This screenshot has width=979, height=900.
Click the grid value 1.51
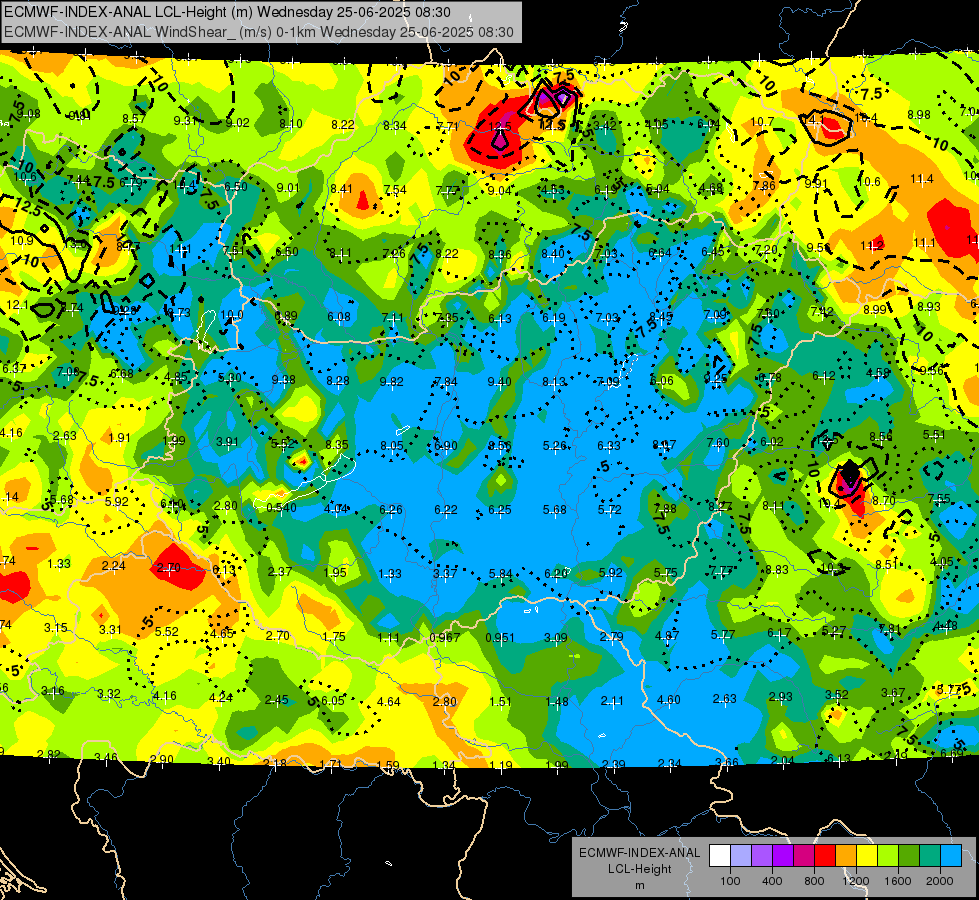point(500,701)
